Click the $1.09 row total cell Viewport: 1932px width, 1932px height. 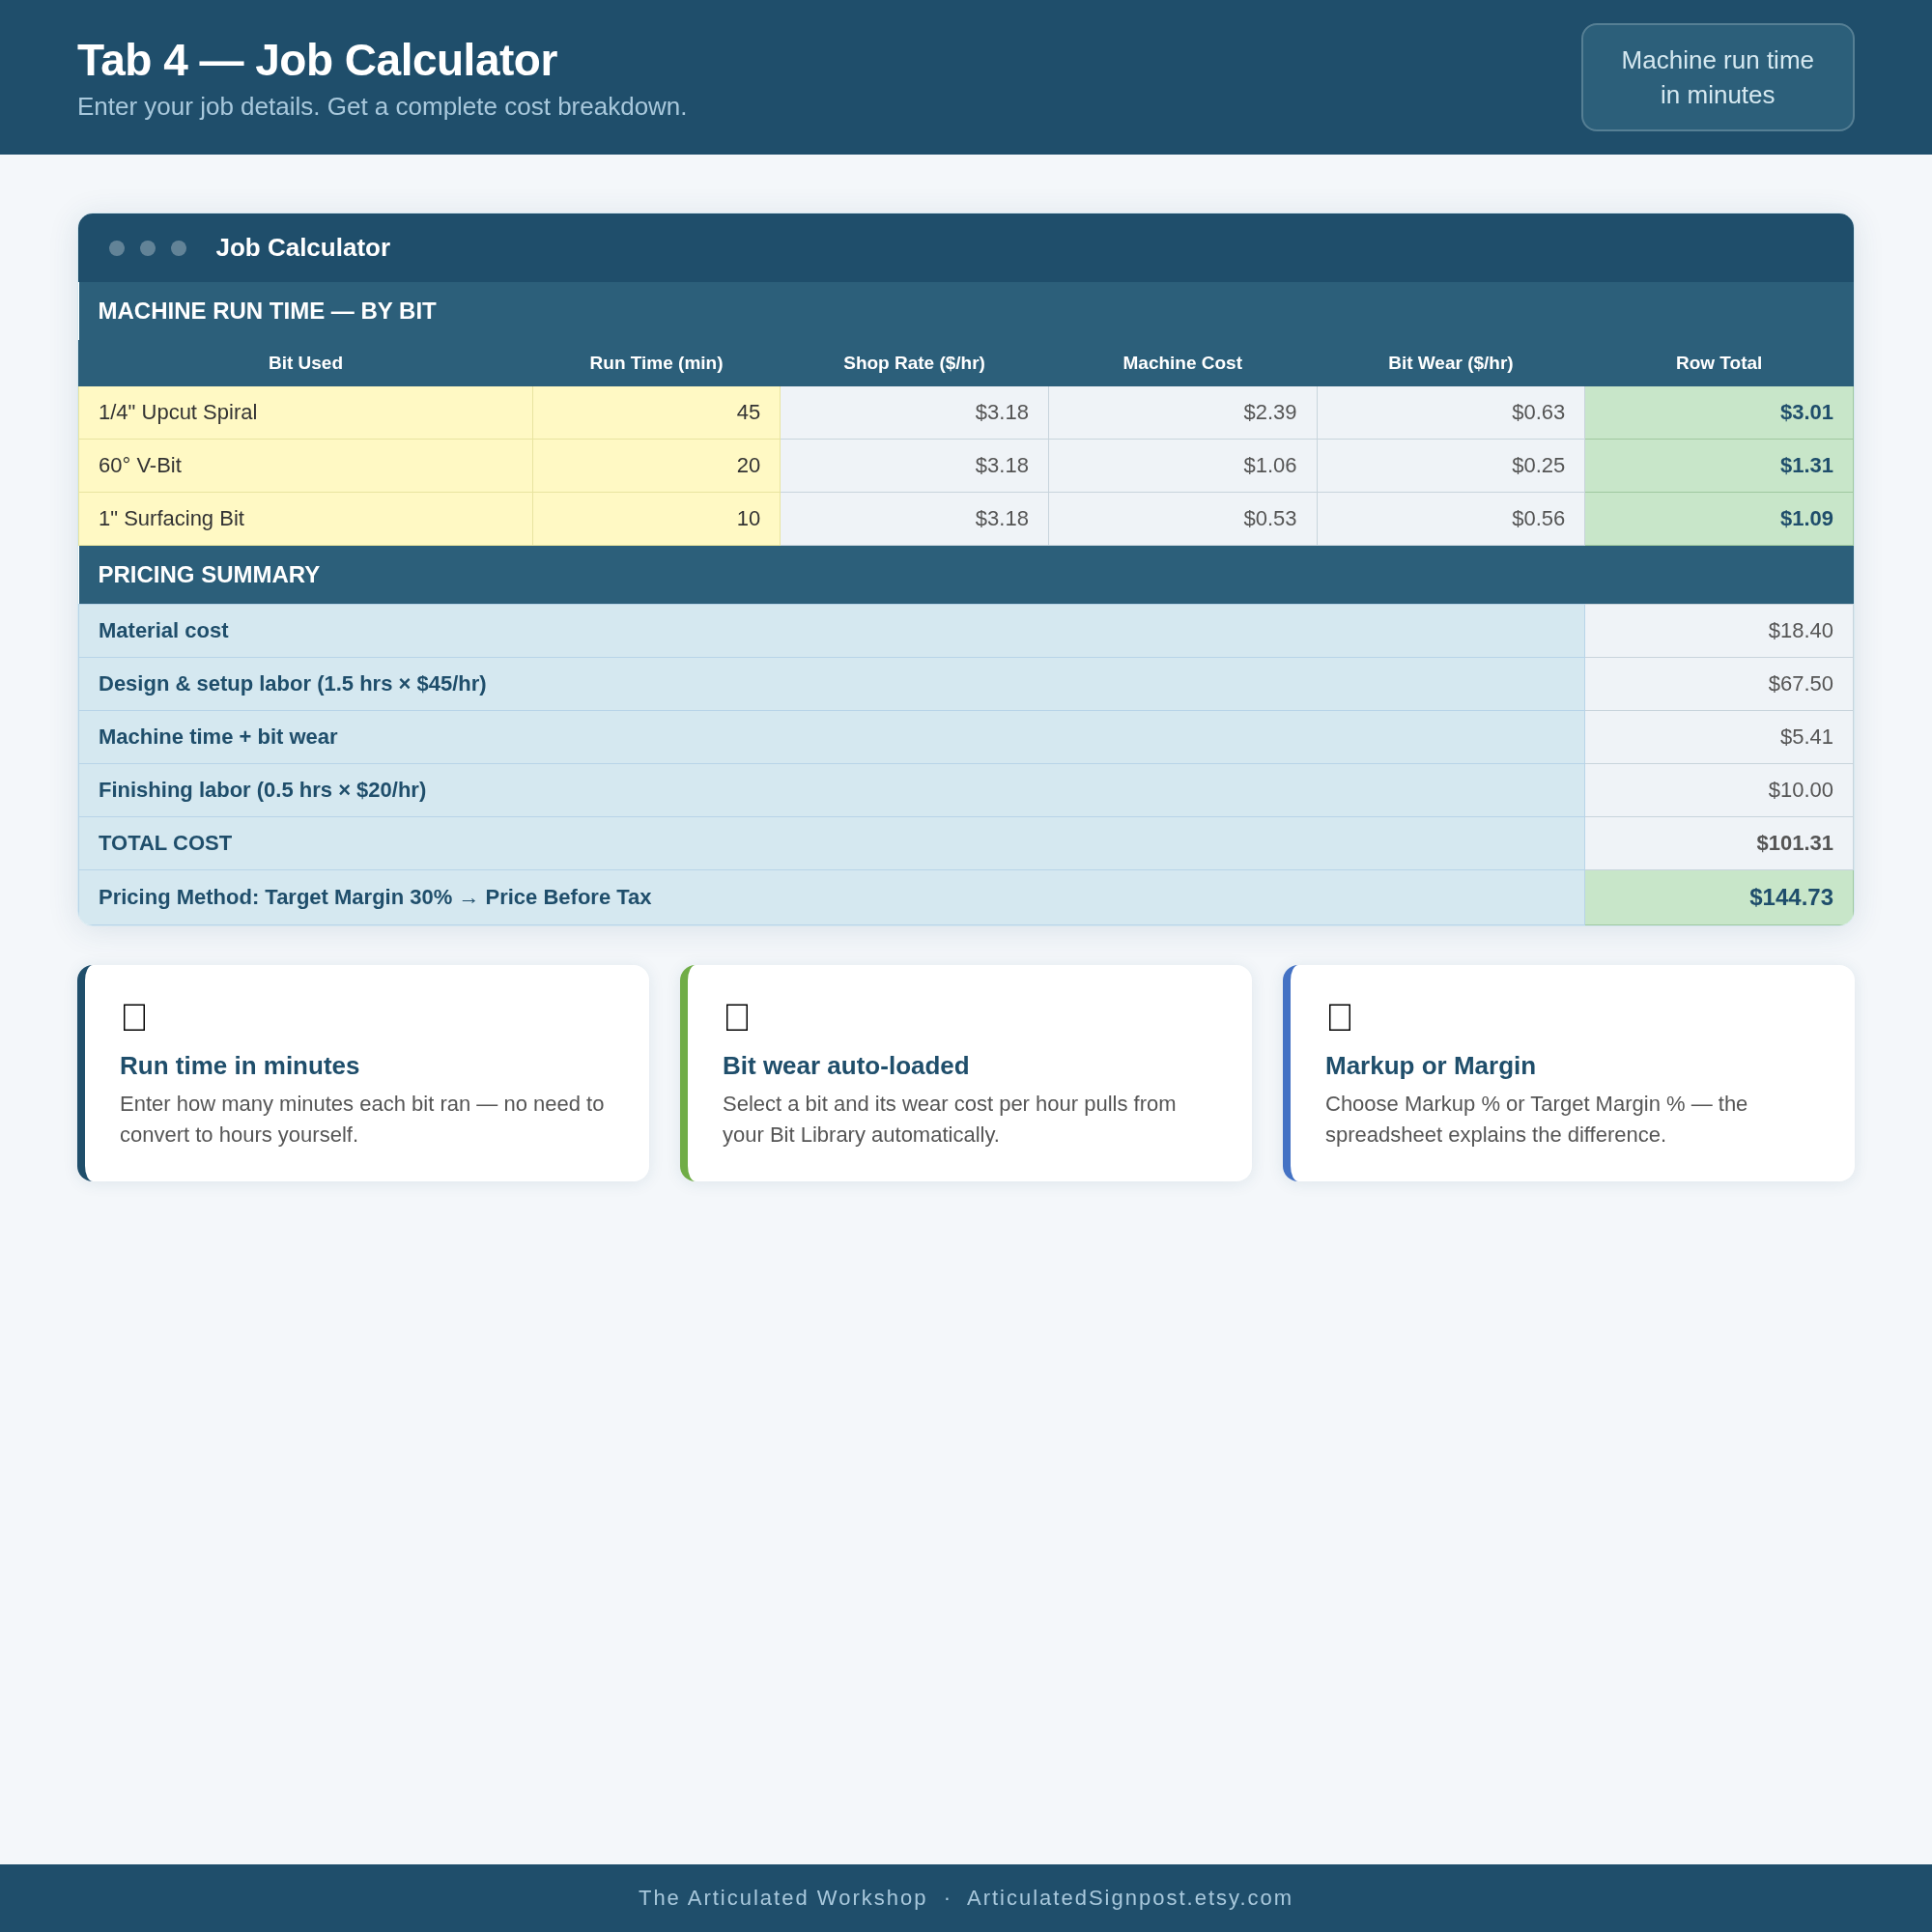click(1719, 518)
